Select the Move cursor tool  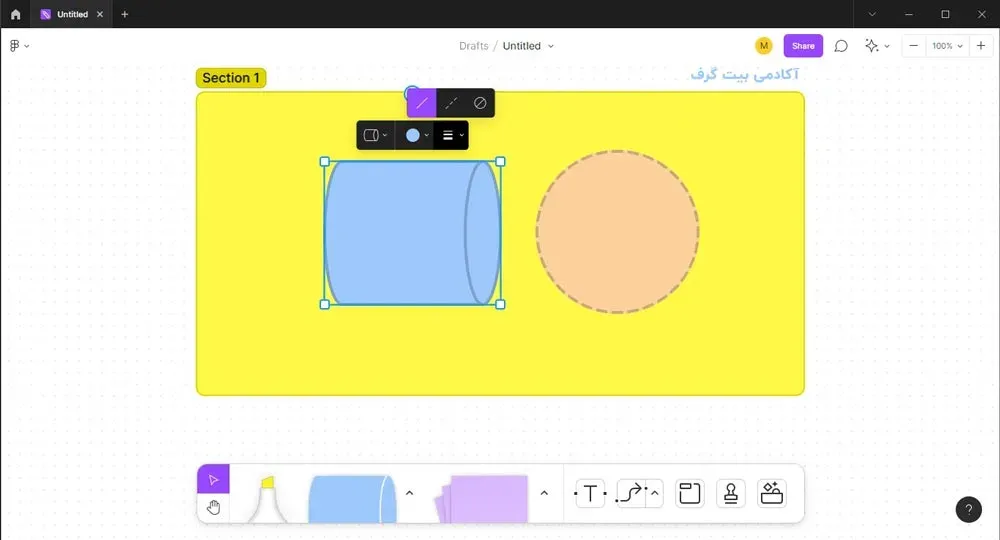213,479
